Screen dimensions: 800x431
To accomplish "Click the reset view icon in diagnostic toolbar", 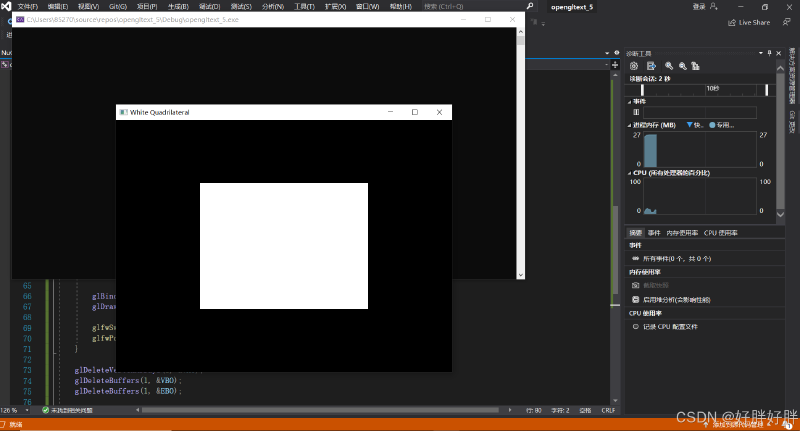I will point(695,66).
